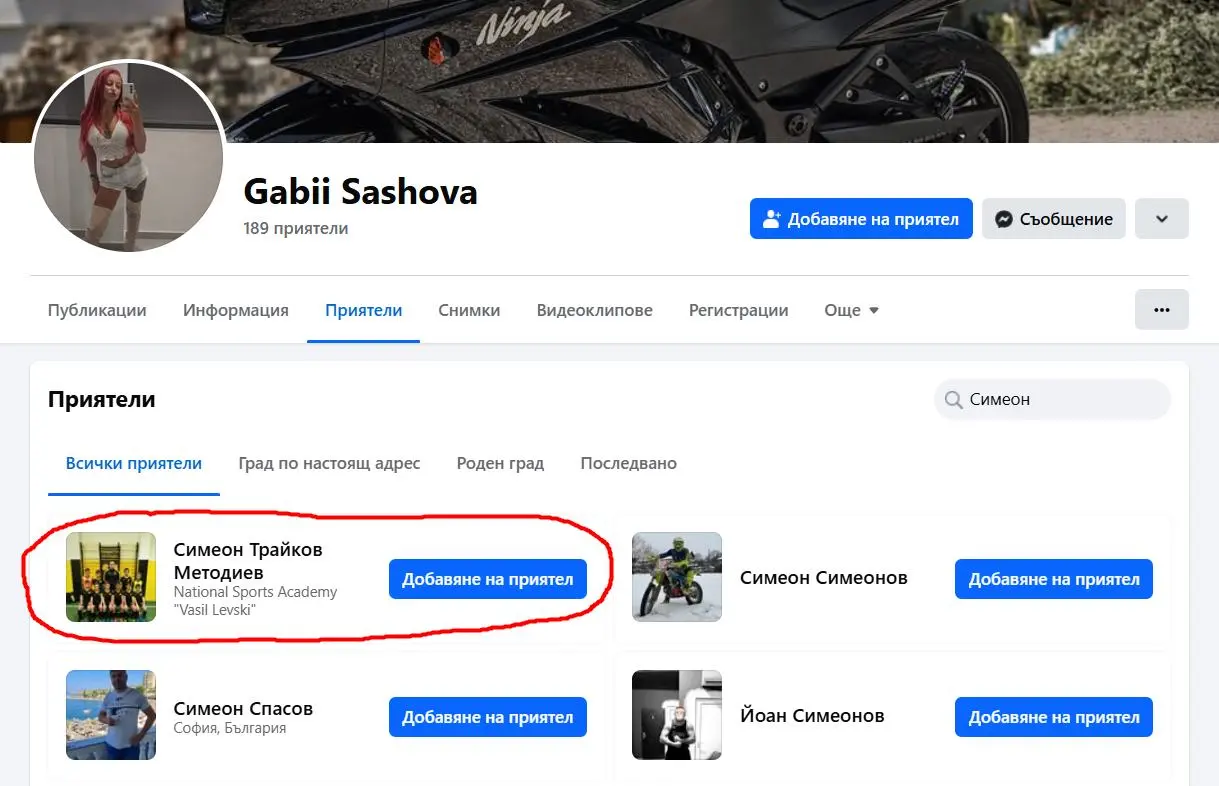The image size is (1219, 786).
Task: Go to the Видеоклипове tab
Action: 594,310
